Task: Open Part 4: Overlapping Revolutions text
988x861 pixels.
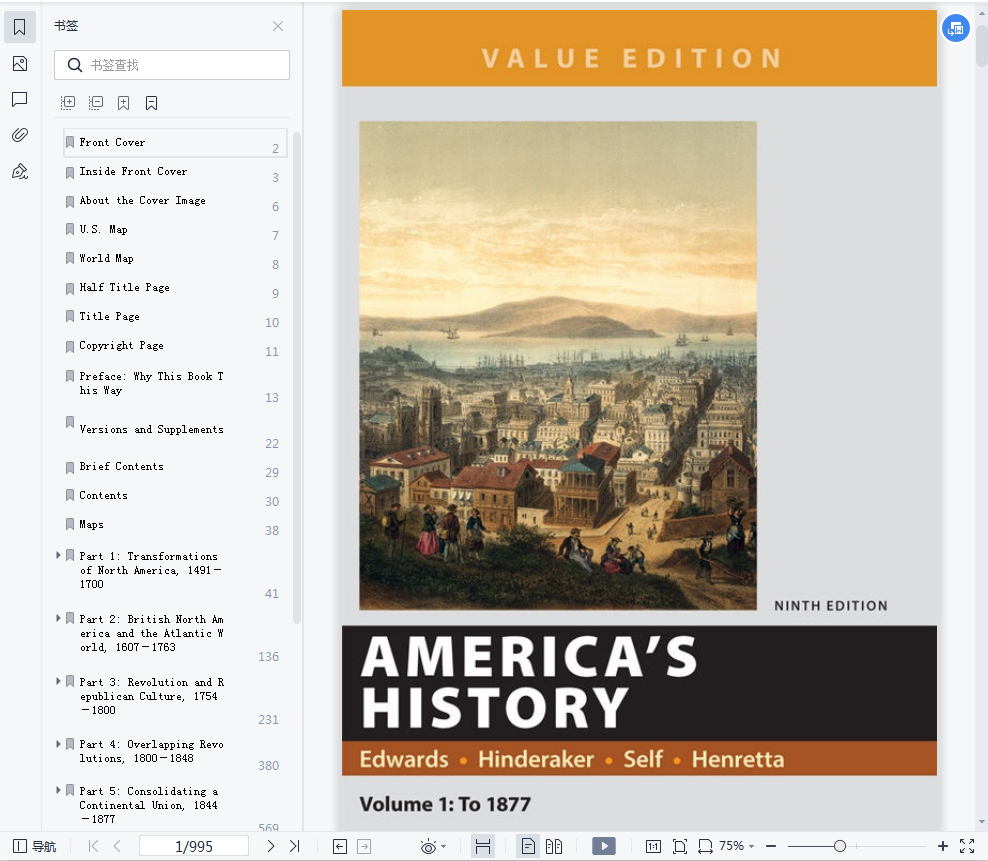Action: [151, 751]
